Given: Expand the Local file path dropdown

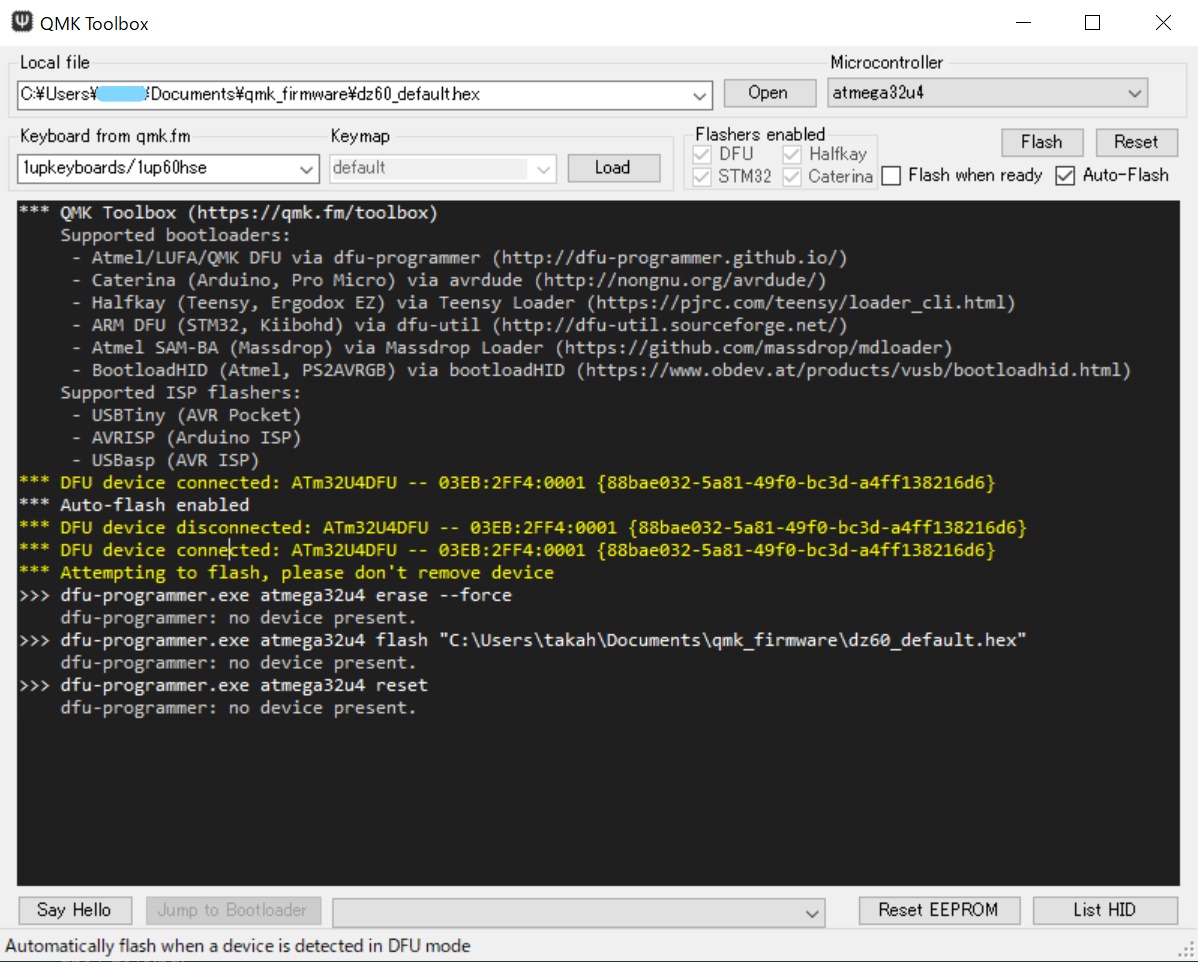Looking at the screenshot, I should 699,96.
